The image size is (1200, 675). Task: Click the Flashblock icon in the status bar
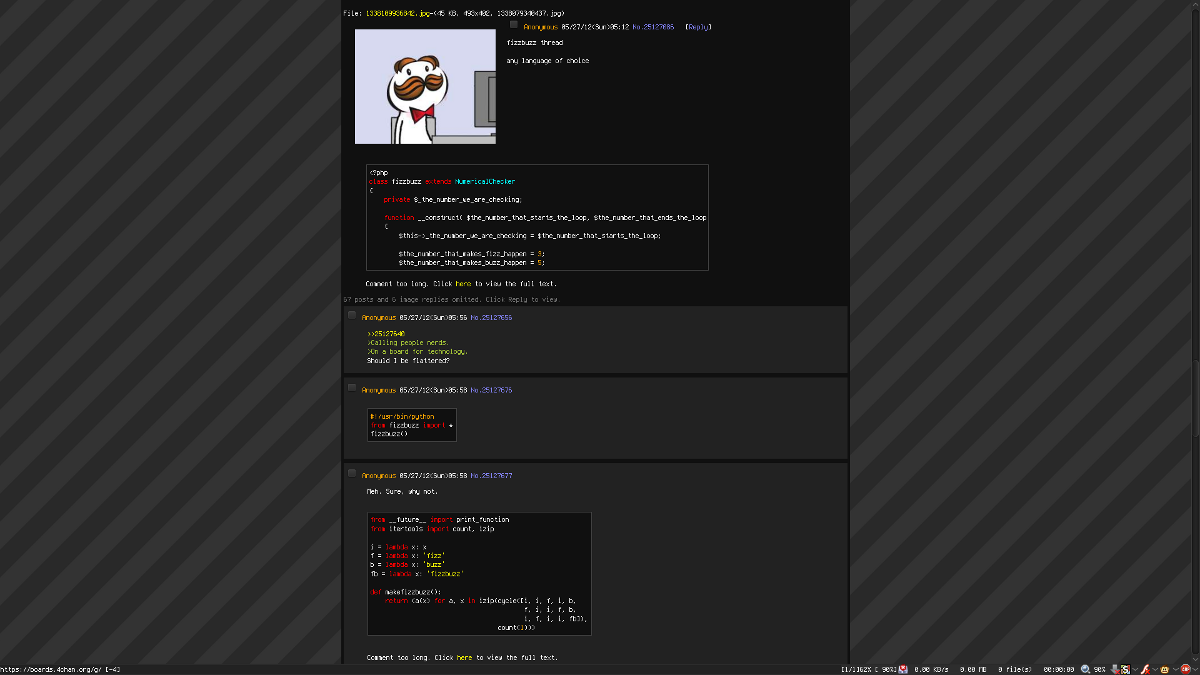pyautogui.click(x=1144, y=668)
